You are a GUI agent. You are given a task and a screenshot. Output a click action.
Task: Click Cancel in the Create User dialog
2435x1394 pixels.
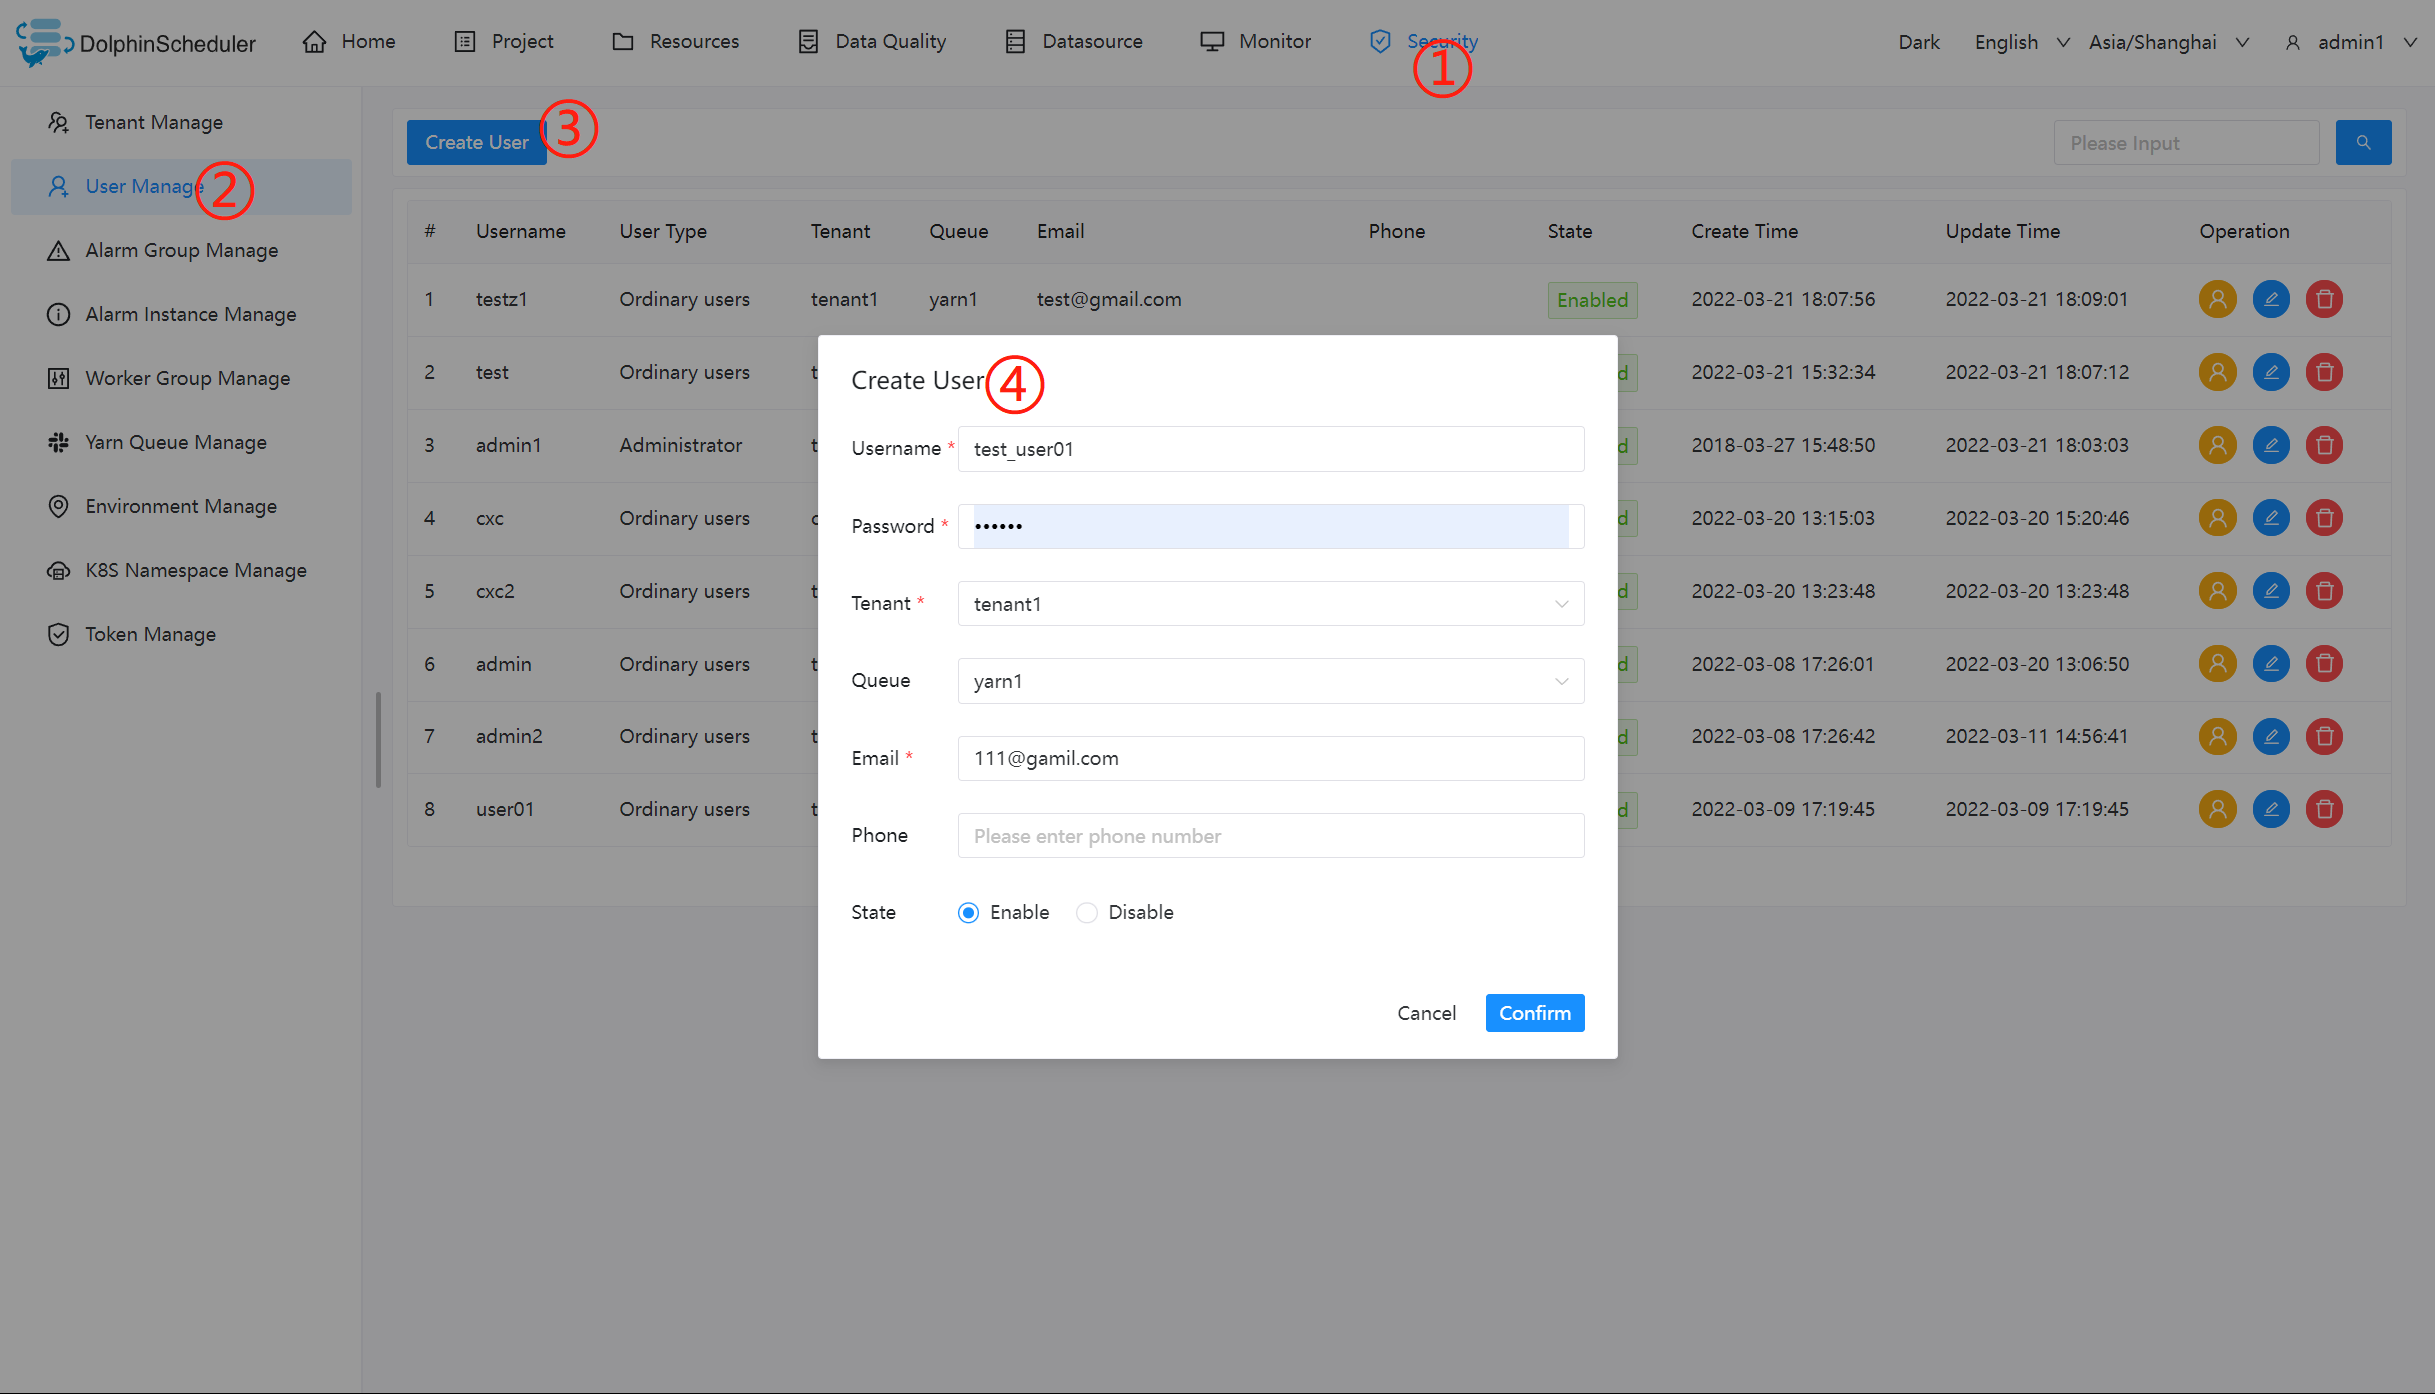pyautogui.click(x=1426, y=1013)
